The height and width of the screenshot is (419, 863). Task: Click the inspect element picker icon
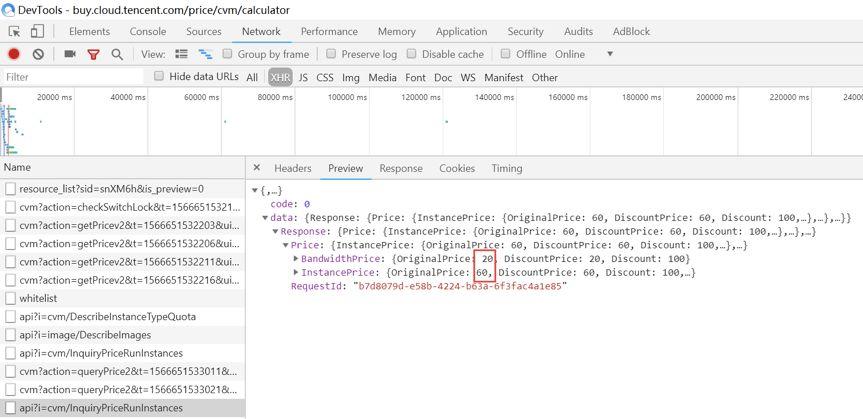(x=14, y=32)
